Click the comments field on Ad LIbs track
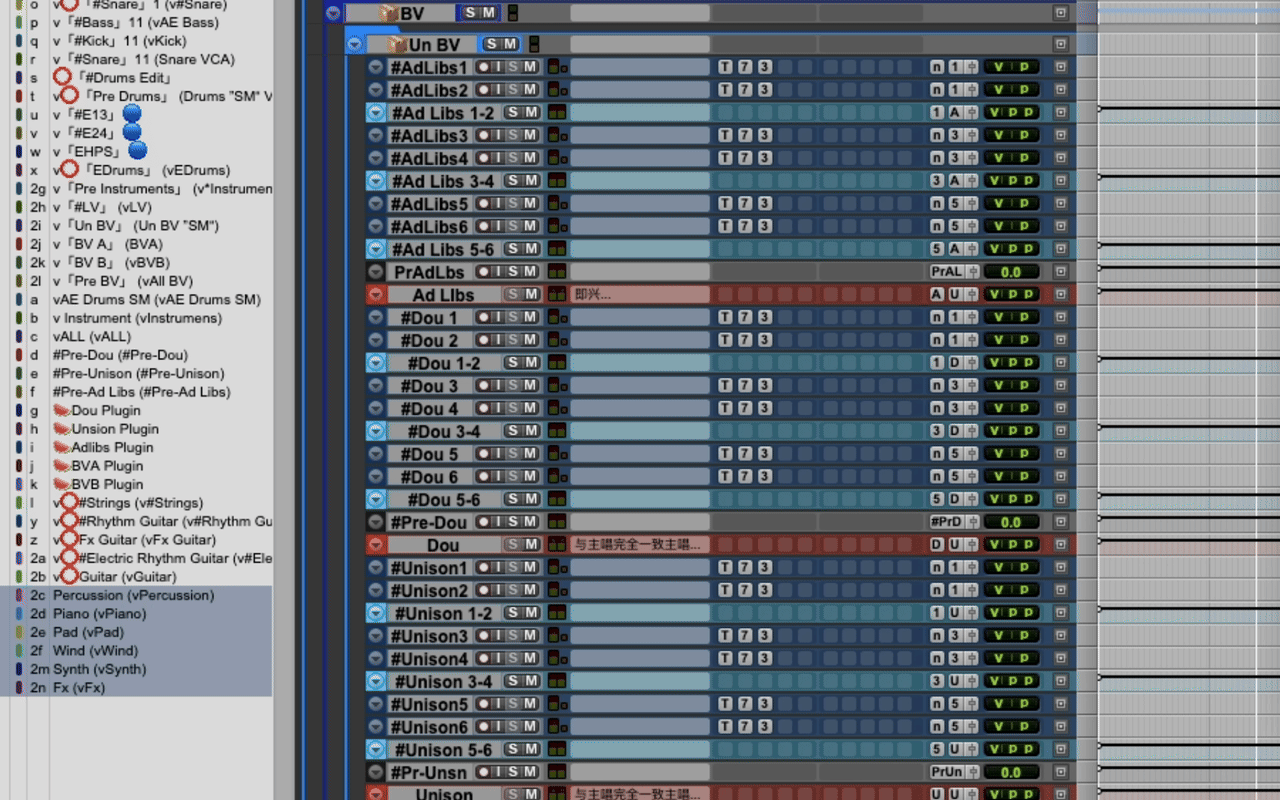Image resolution: width=1280 pixels, height=800 pixels. (x=640, y=295)
